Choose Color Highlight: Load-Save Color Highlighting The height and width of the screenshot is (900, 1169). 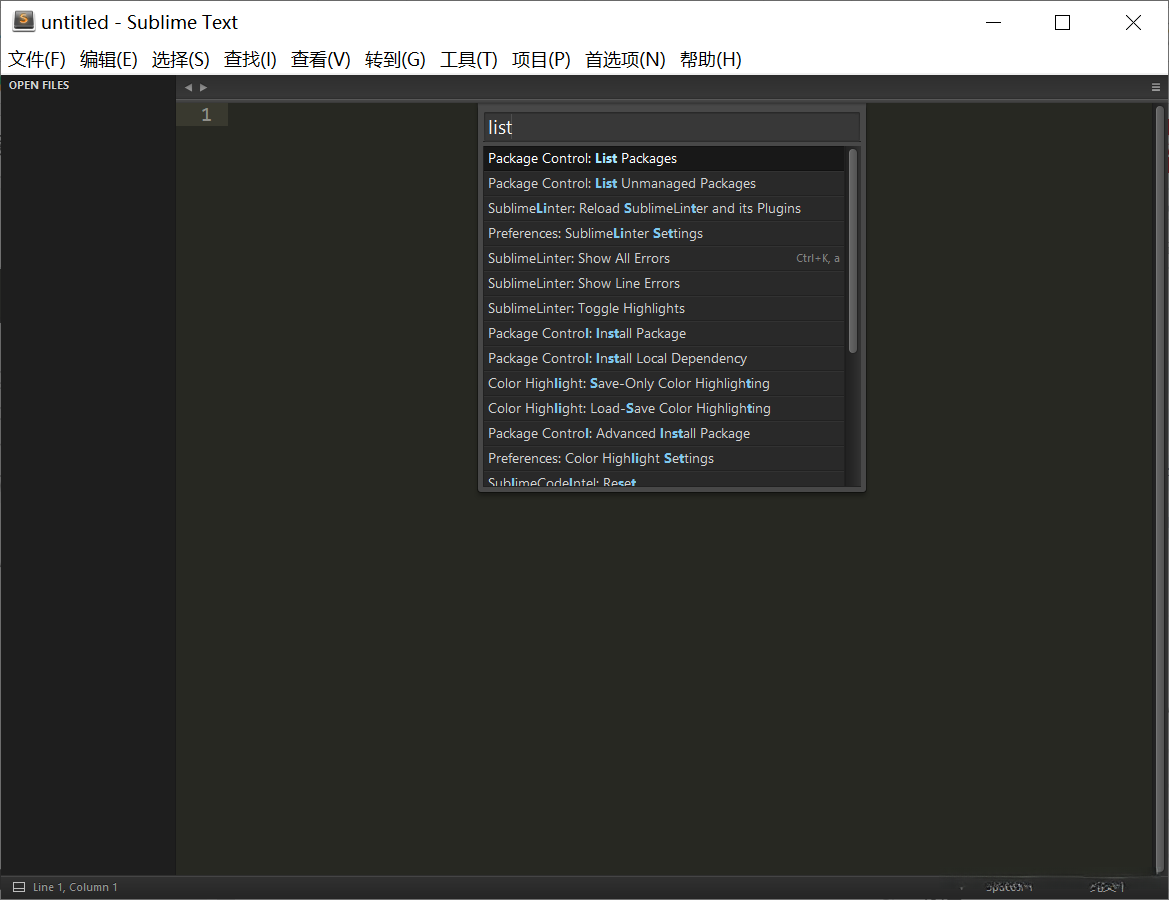coord(664,408)
